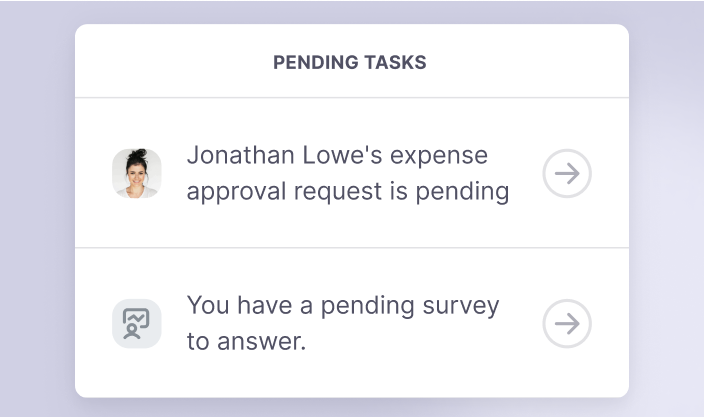The height and width of the screenshot is (417, 704).
Task: Click "You have a pending survey" line
Action: click(343, 305)
